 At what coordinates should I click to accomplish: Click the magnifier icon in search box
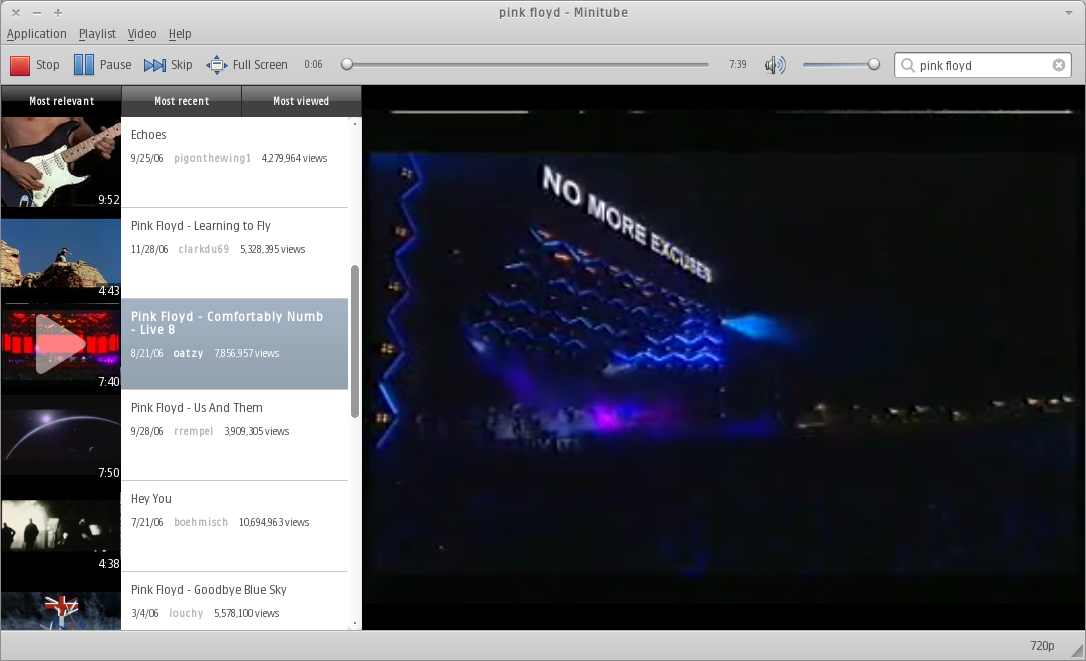tap(907, 65)
